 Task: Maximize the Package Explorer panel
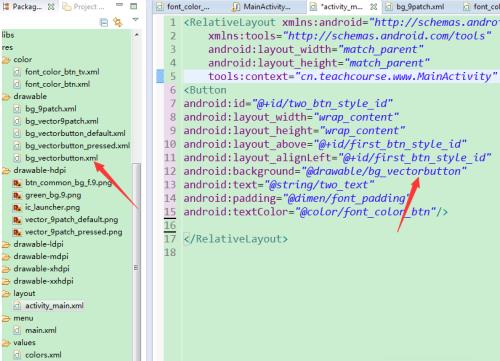(x=134, y=6)
